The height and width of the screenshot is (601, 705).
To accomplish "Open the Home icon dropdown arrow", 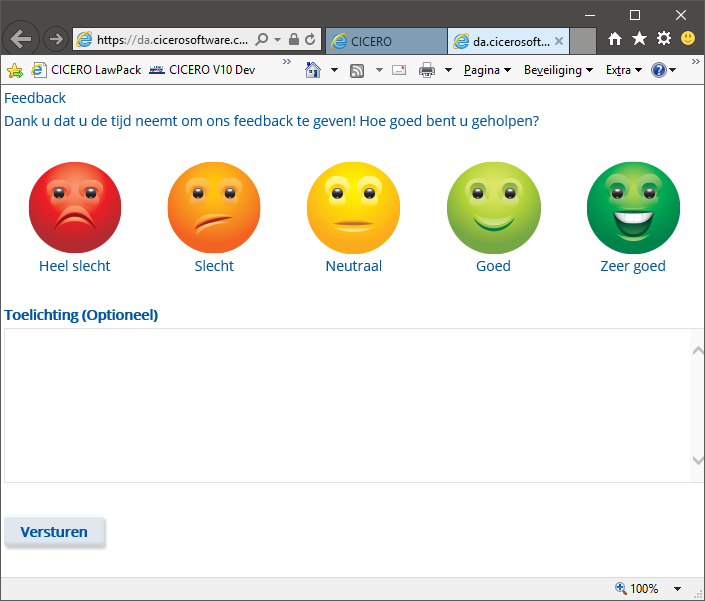I will pyautogui.click(x=334, y=70).
